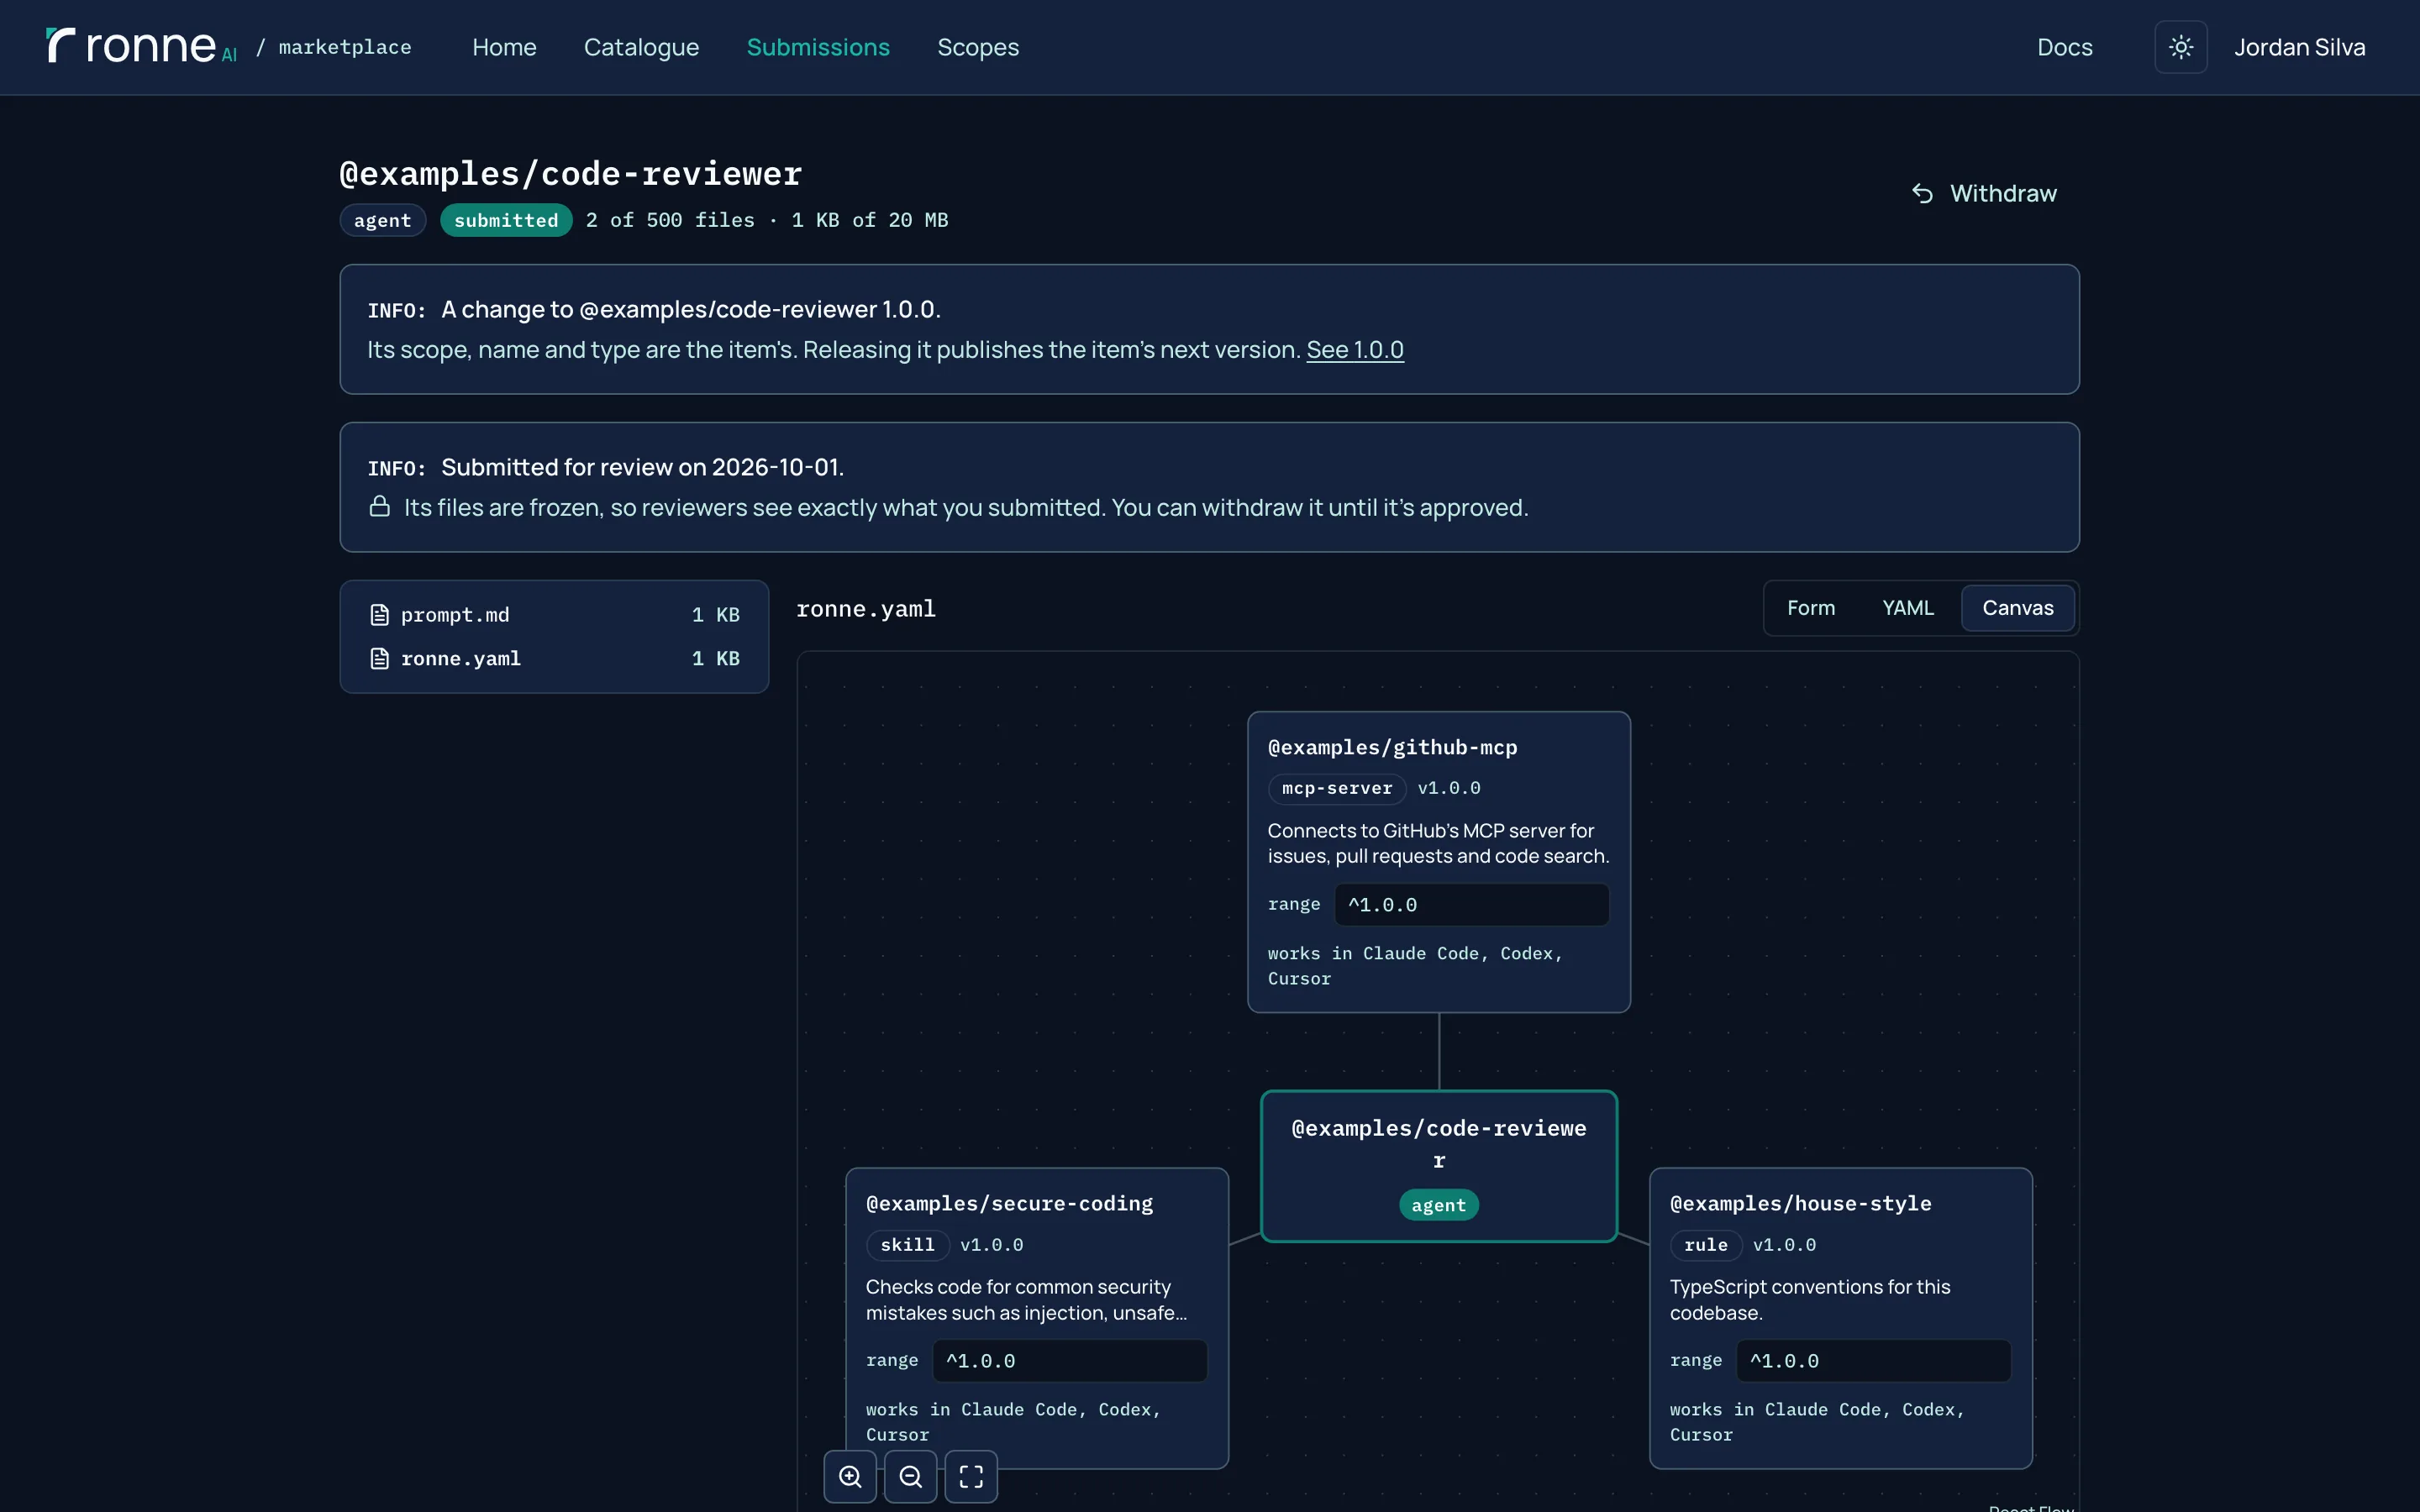2420x1512 pixels.
Task: Open the Docs link
Action: pos(2064,47)
